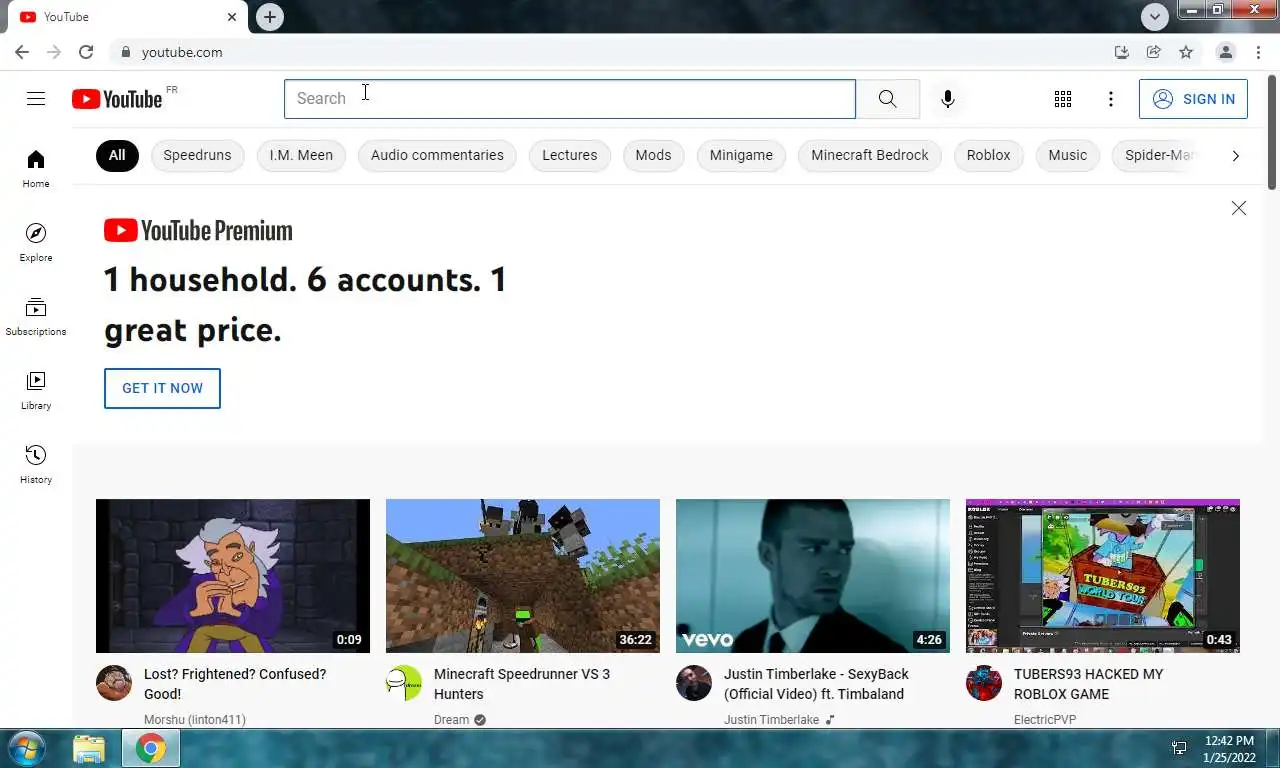This screenshot has width=1280, height=768.
Task: Click the network icon in system tray
Action: tap(1179, 749)
